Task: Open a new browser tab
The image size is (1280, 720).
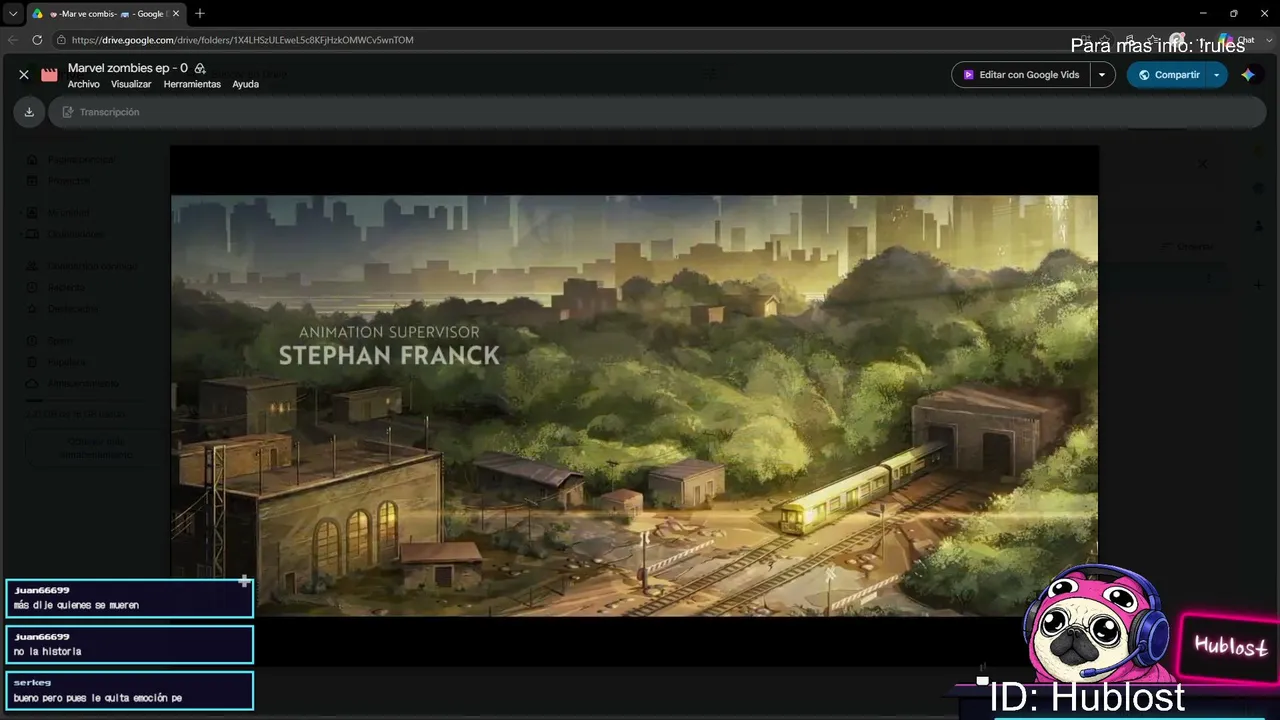Action: pos(200,14)
